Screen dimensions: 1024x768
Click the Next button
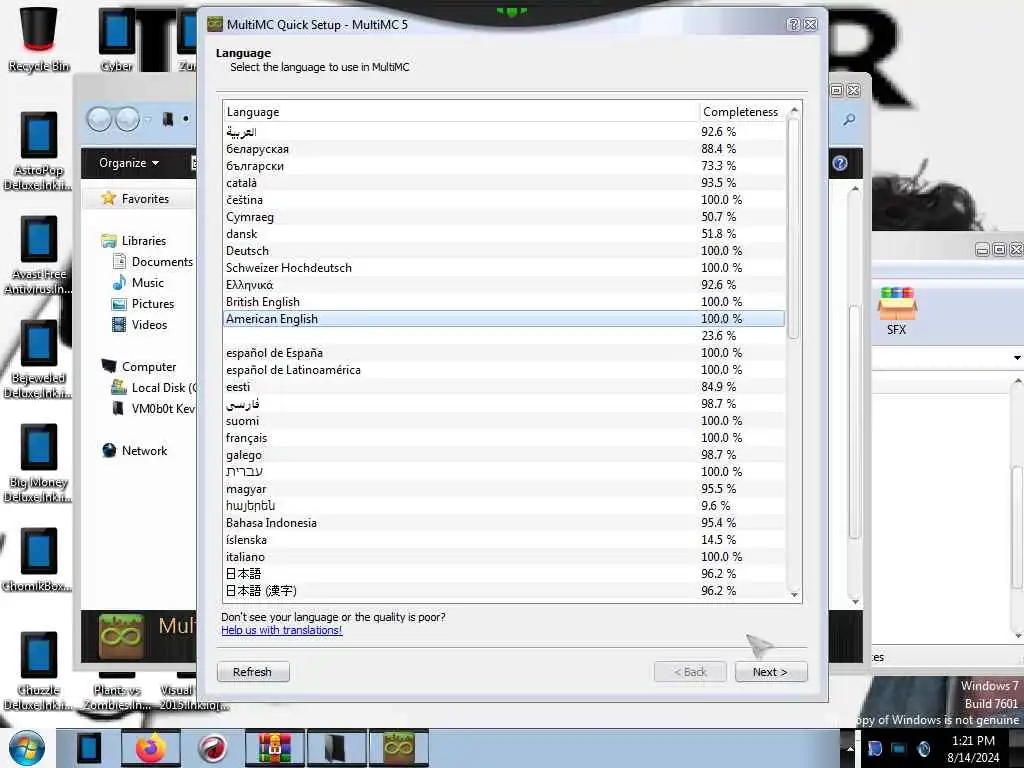click(x=771, y=672)
